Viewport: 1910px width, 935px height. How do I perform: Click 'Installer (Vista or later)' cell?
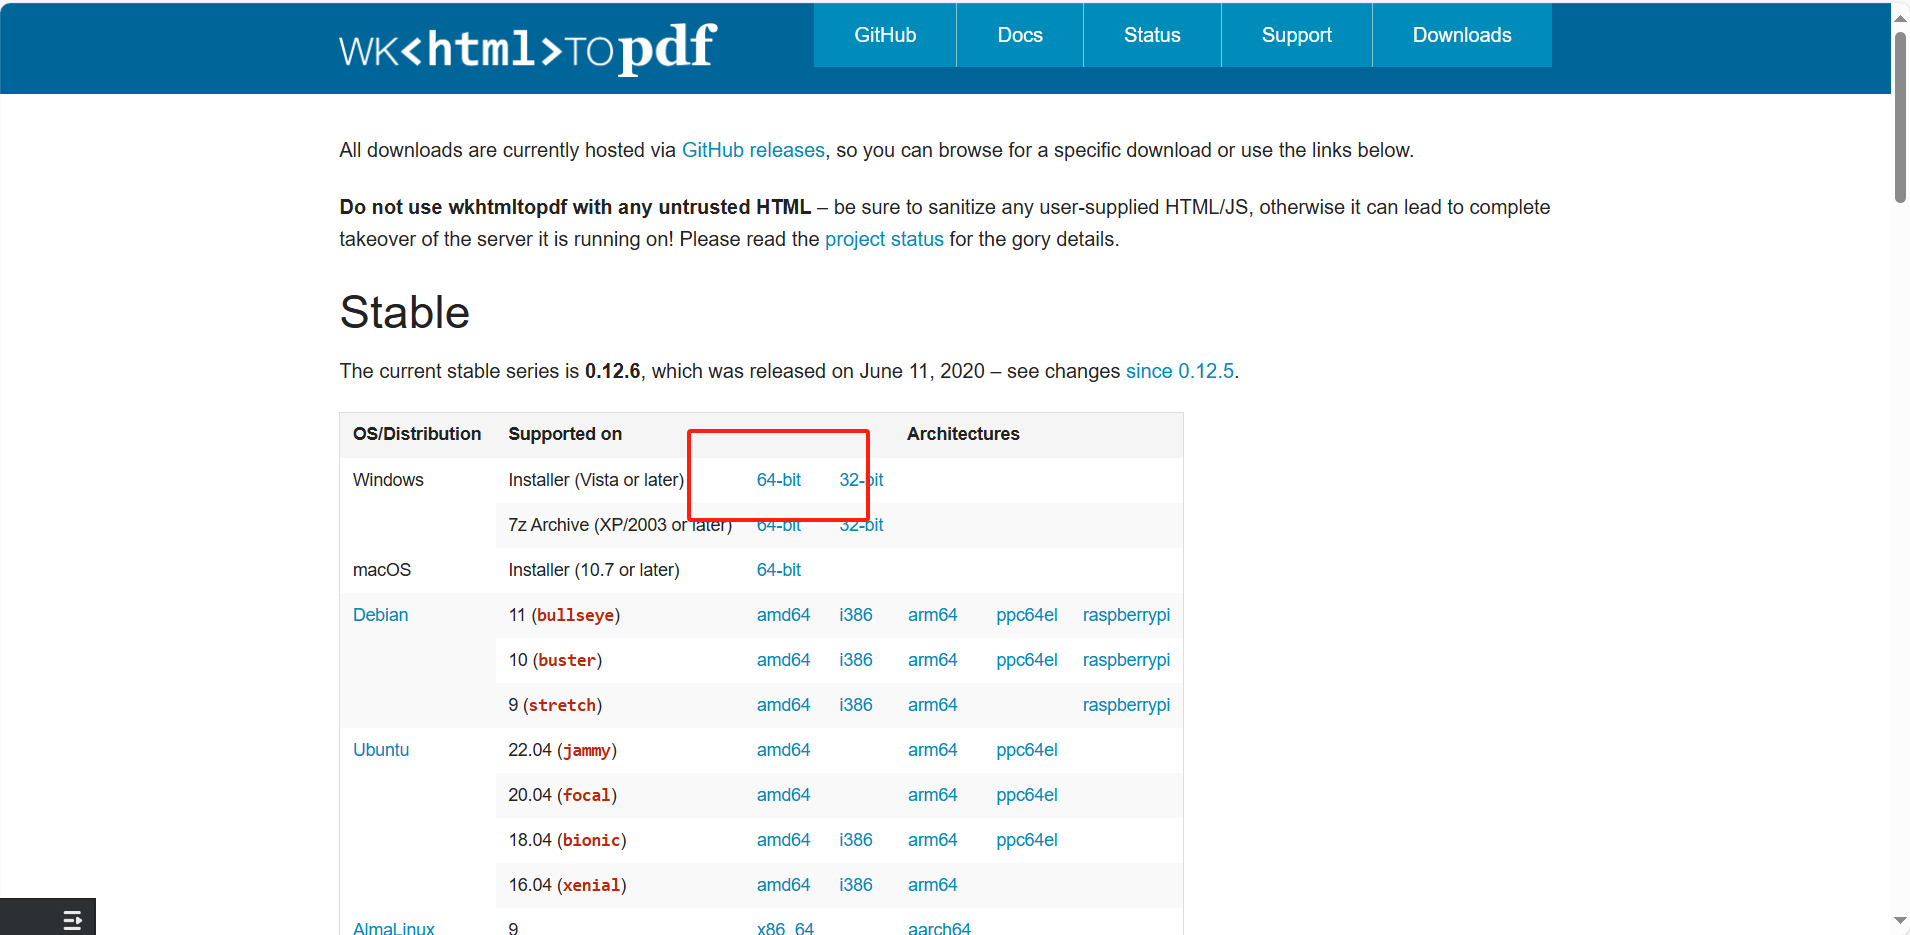click(x=596, y=480)
